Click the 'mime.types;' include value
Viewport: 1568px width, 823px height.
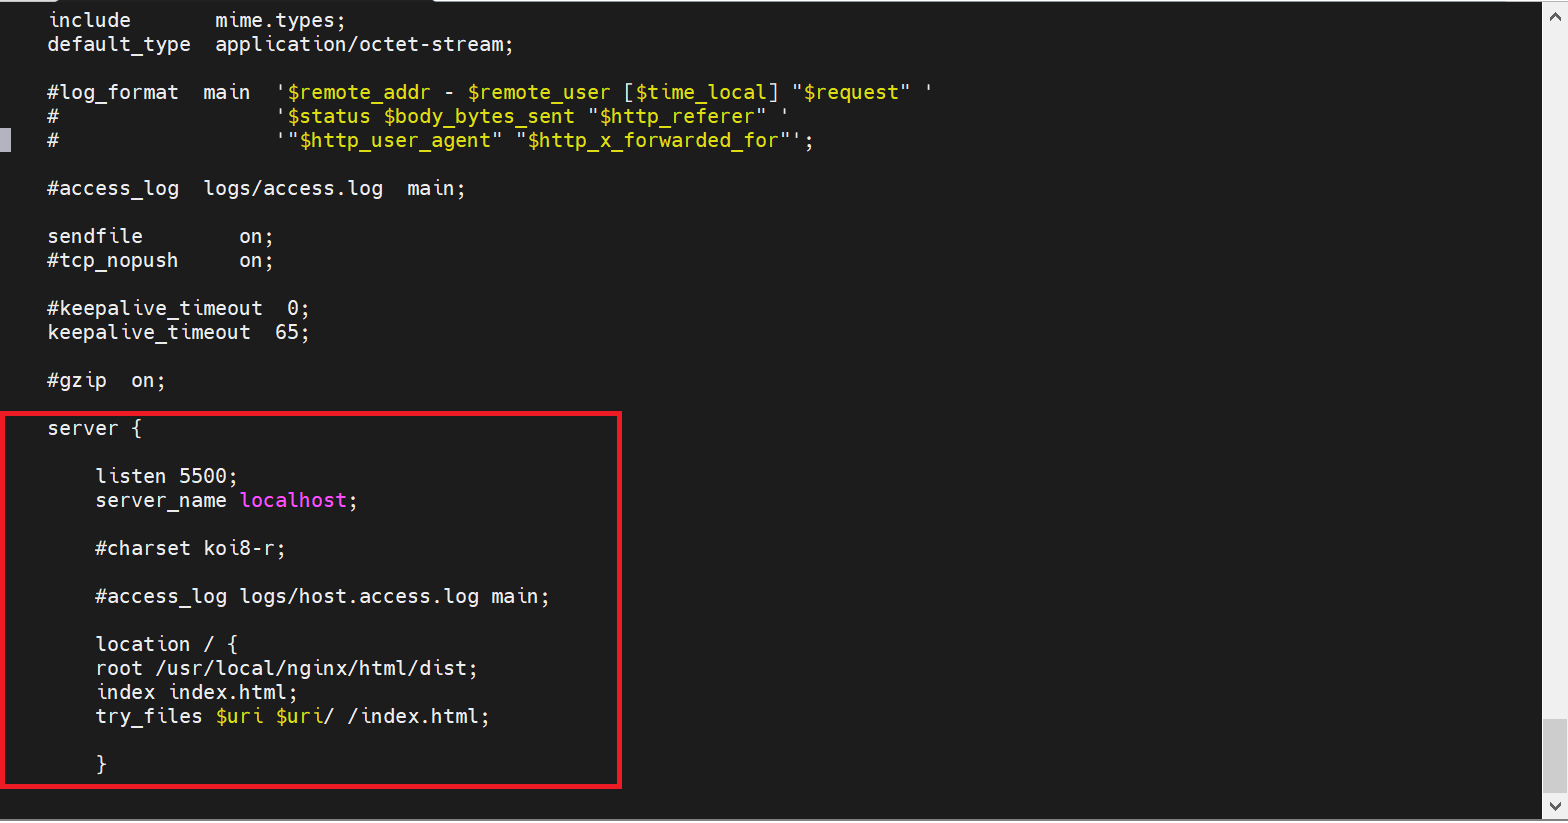pos(280,20)
